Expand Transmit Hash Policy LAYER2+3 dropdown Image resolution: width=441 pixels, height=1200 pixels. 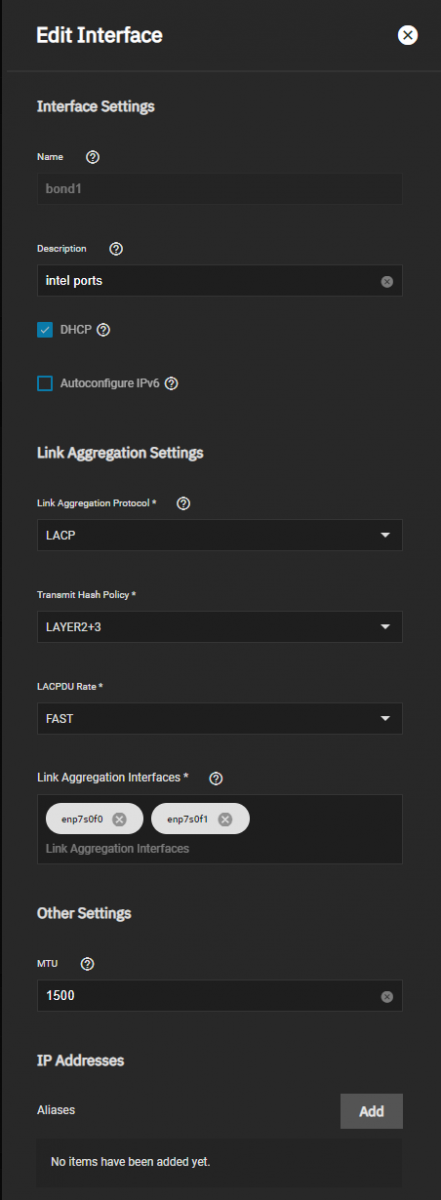(220, 627)
